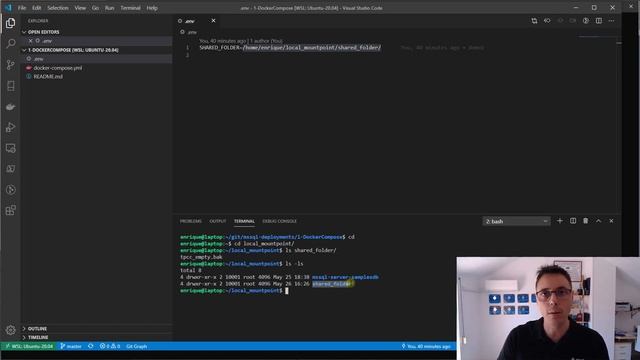Switch to the Output panel tab
640x360 pixels.
pos(218,221)
